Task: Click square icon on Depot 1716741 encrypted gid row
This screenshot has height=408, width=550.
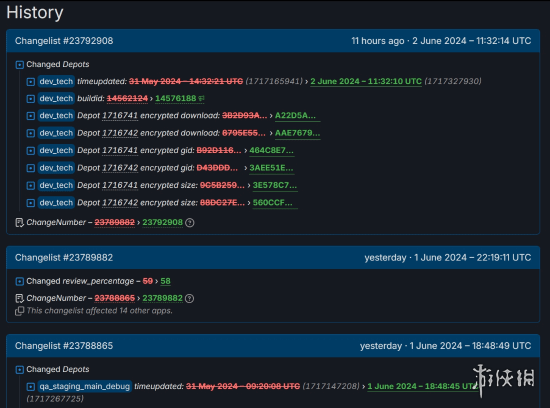Action: coord(31,151)
